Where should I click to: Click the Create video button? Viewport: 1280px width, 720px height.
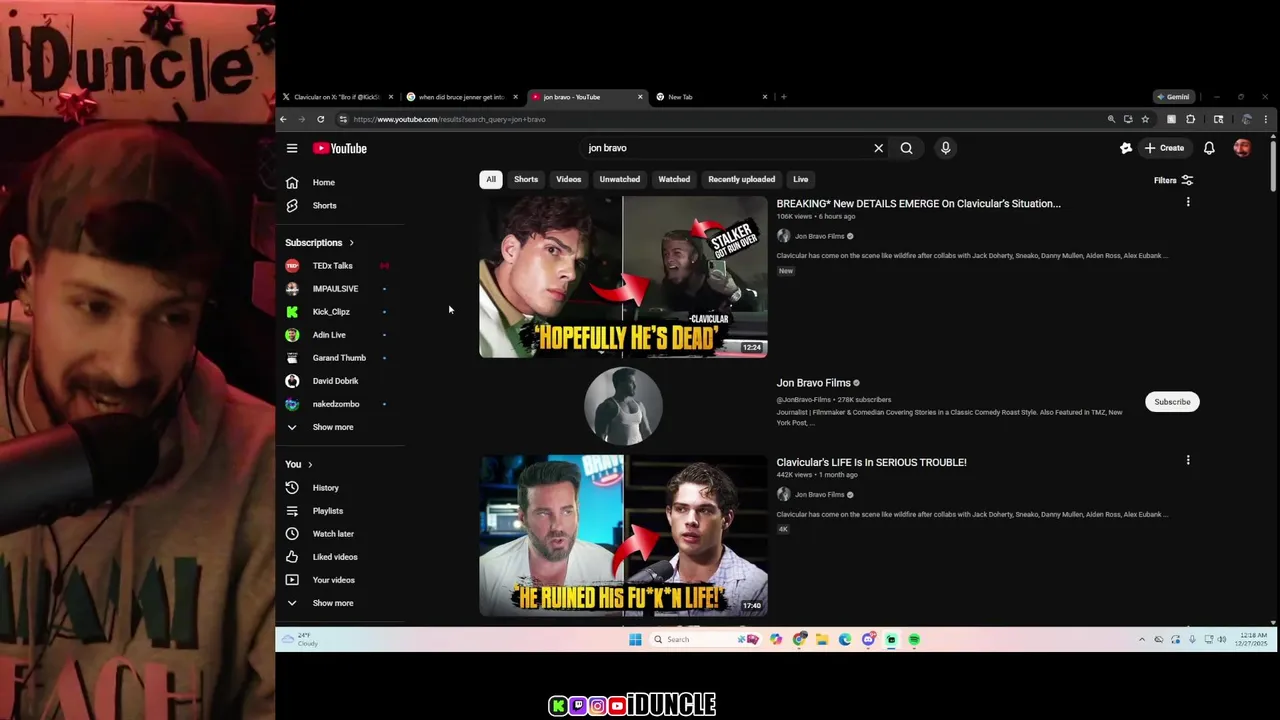1165,148
